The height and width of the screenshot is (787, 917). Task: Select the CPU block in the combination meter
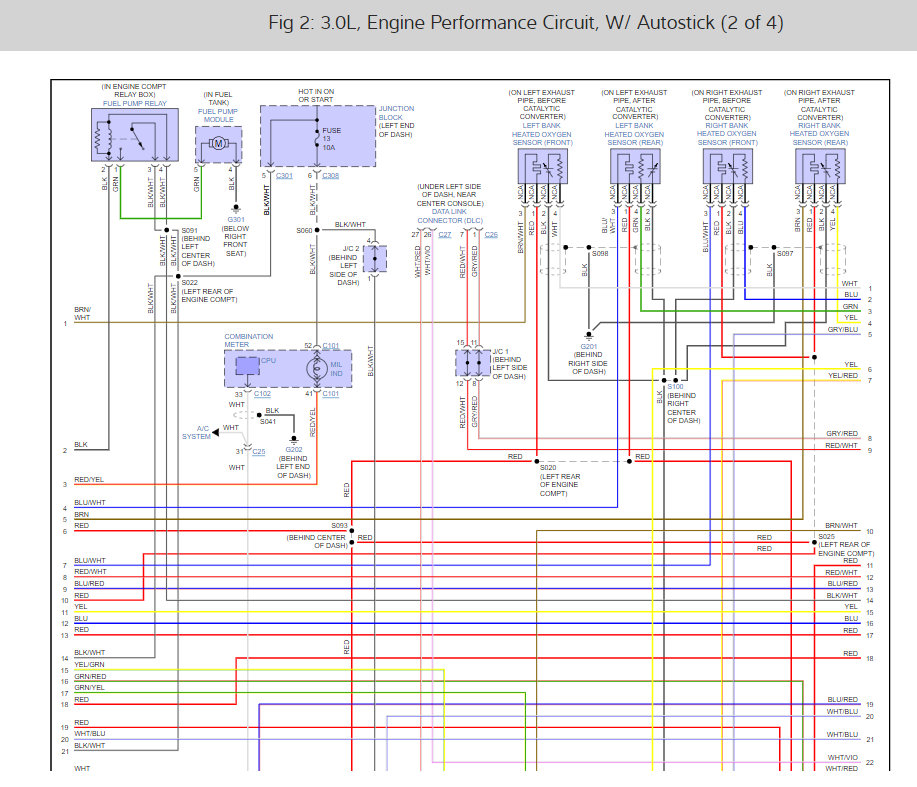[x=247, y=366]
